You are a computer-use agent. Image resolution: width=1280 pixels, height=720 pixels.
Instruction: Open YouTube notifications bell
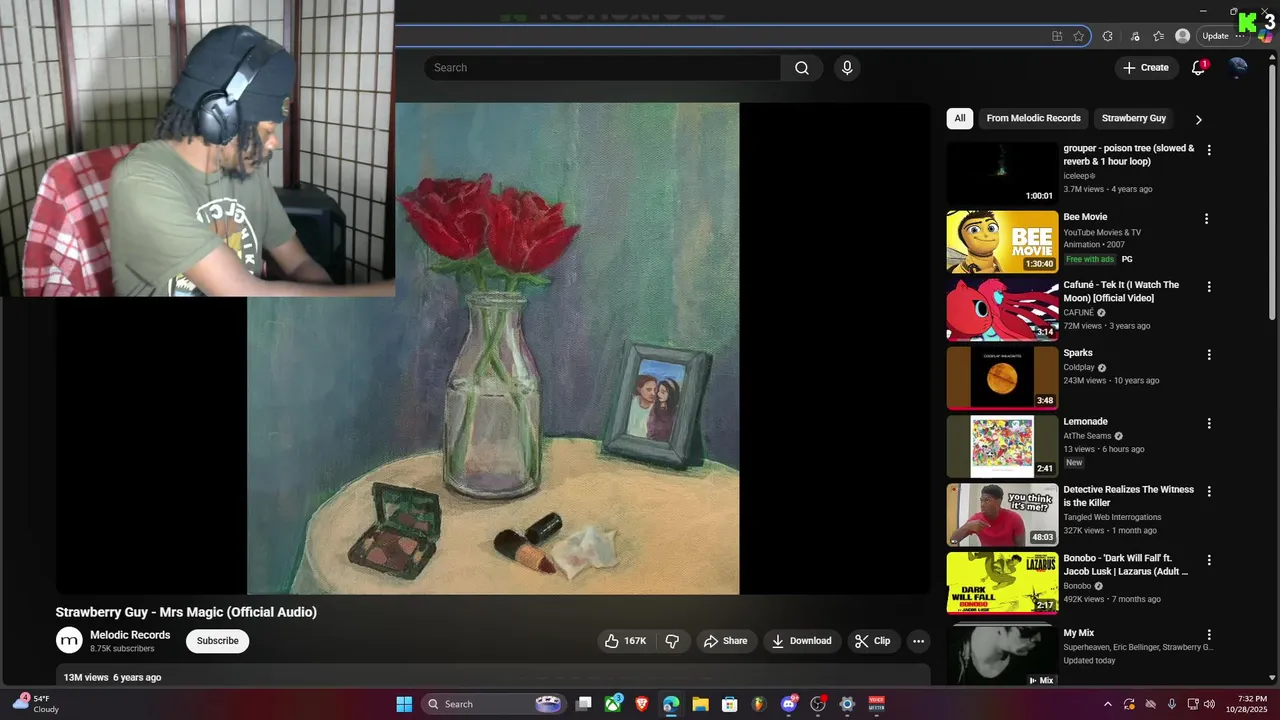[x=1198, y=68]
